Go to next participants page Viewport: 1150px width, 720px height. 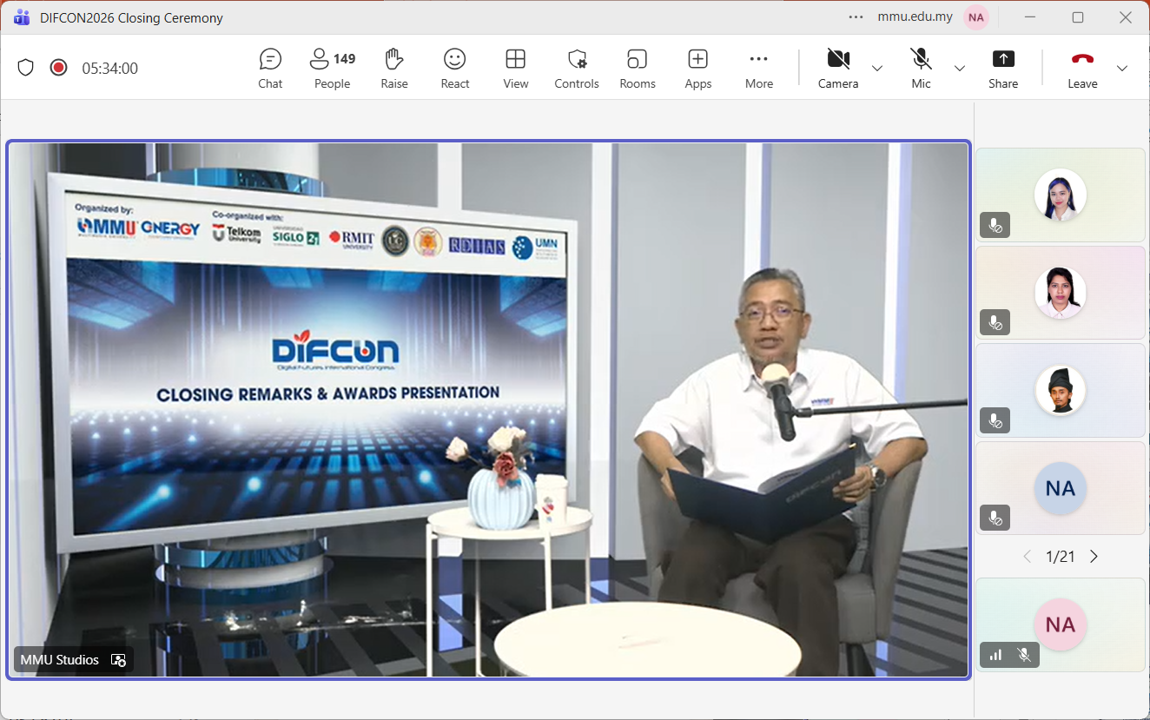pyautogui.click(x=1094, y=556)
